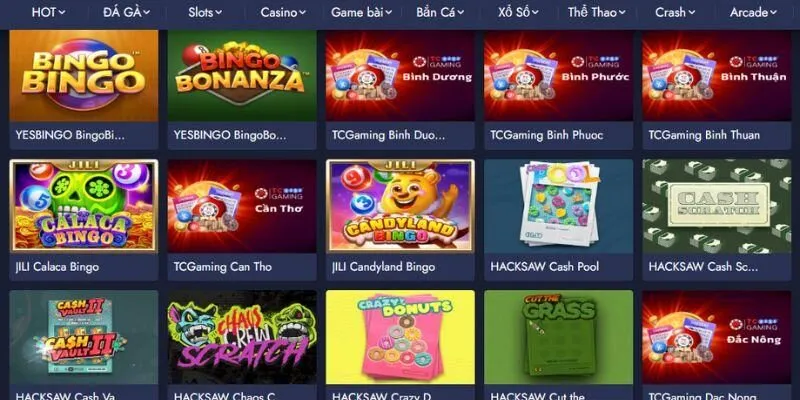The width and height of the screenshot is (800, 400).
Task: Select the Cần Thơ lottery tile
Action: [242, 206]
